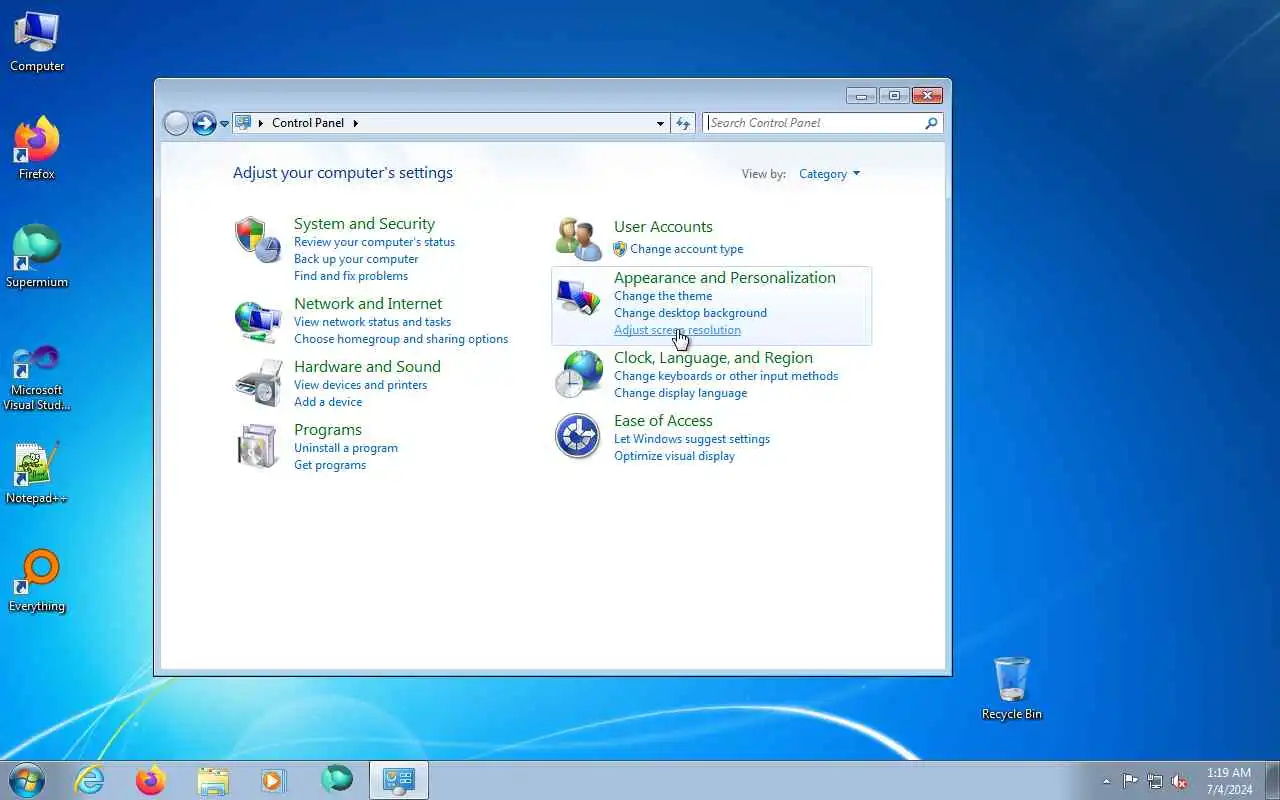Screen dimensions: 1280x800
Task: Click the search magnifier icon
Action: pyautogui.click(x=931, y=123)
